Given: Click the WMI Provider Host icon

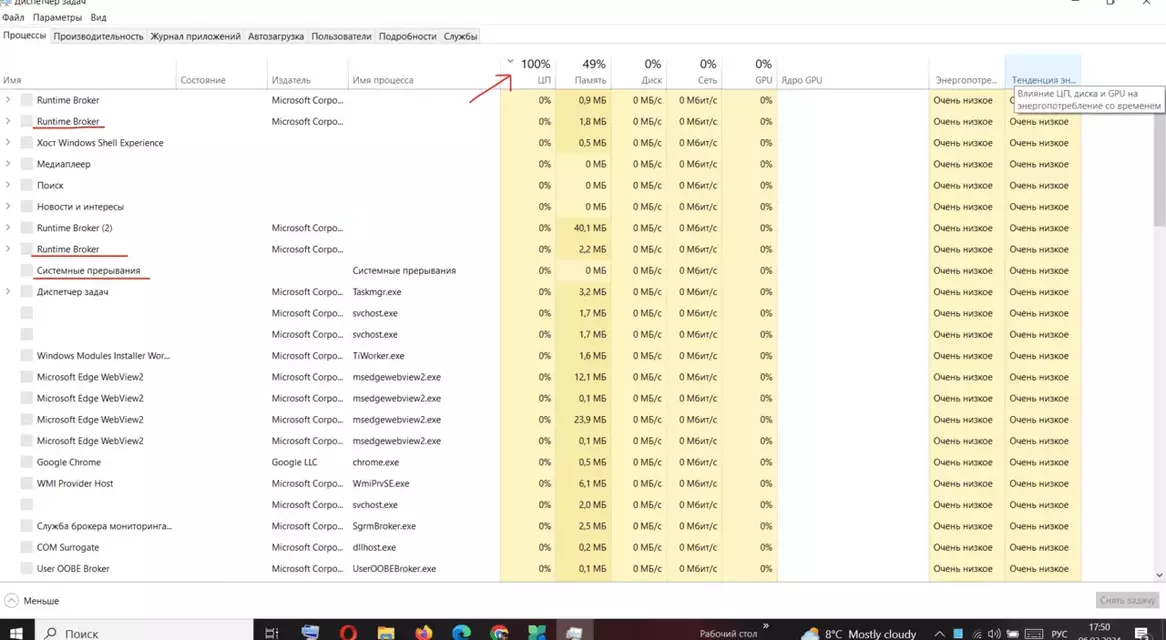Looking at the screenshot, I should click(x=27, y=484).
